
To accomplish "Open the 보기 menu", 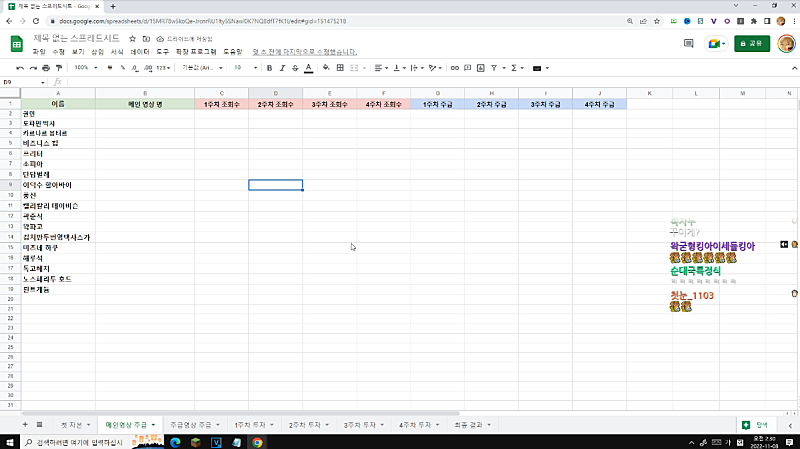I will click(78, 52).
